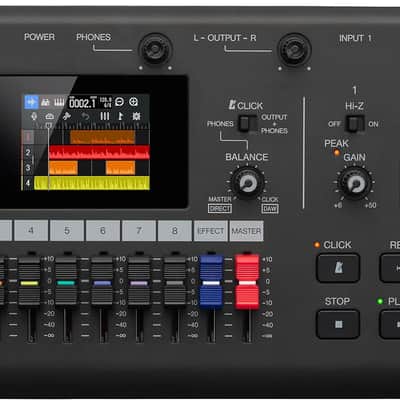Click the DIRECT label under the balance knob
The image size is (400, 400).
click(x=220, y=209)
